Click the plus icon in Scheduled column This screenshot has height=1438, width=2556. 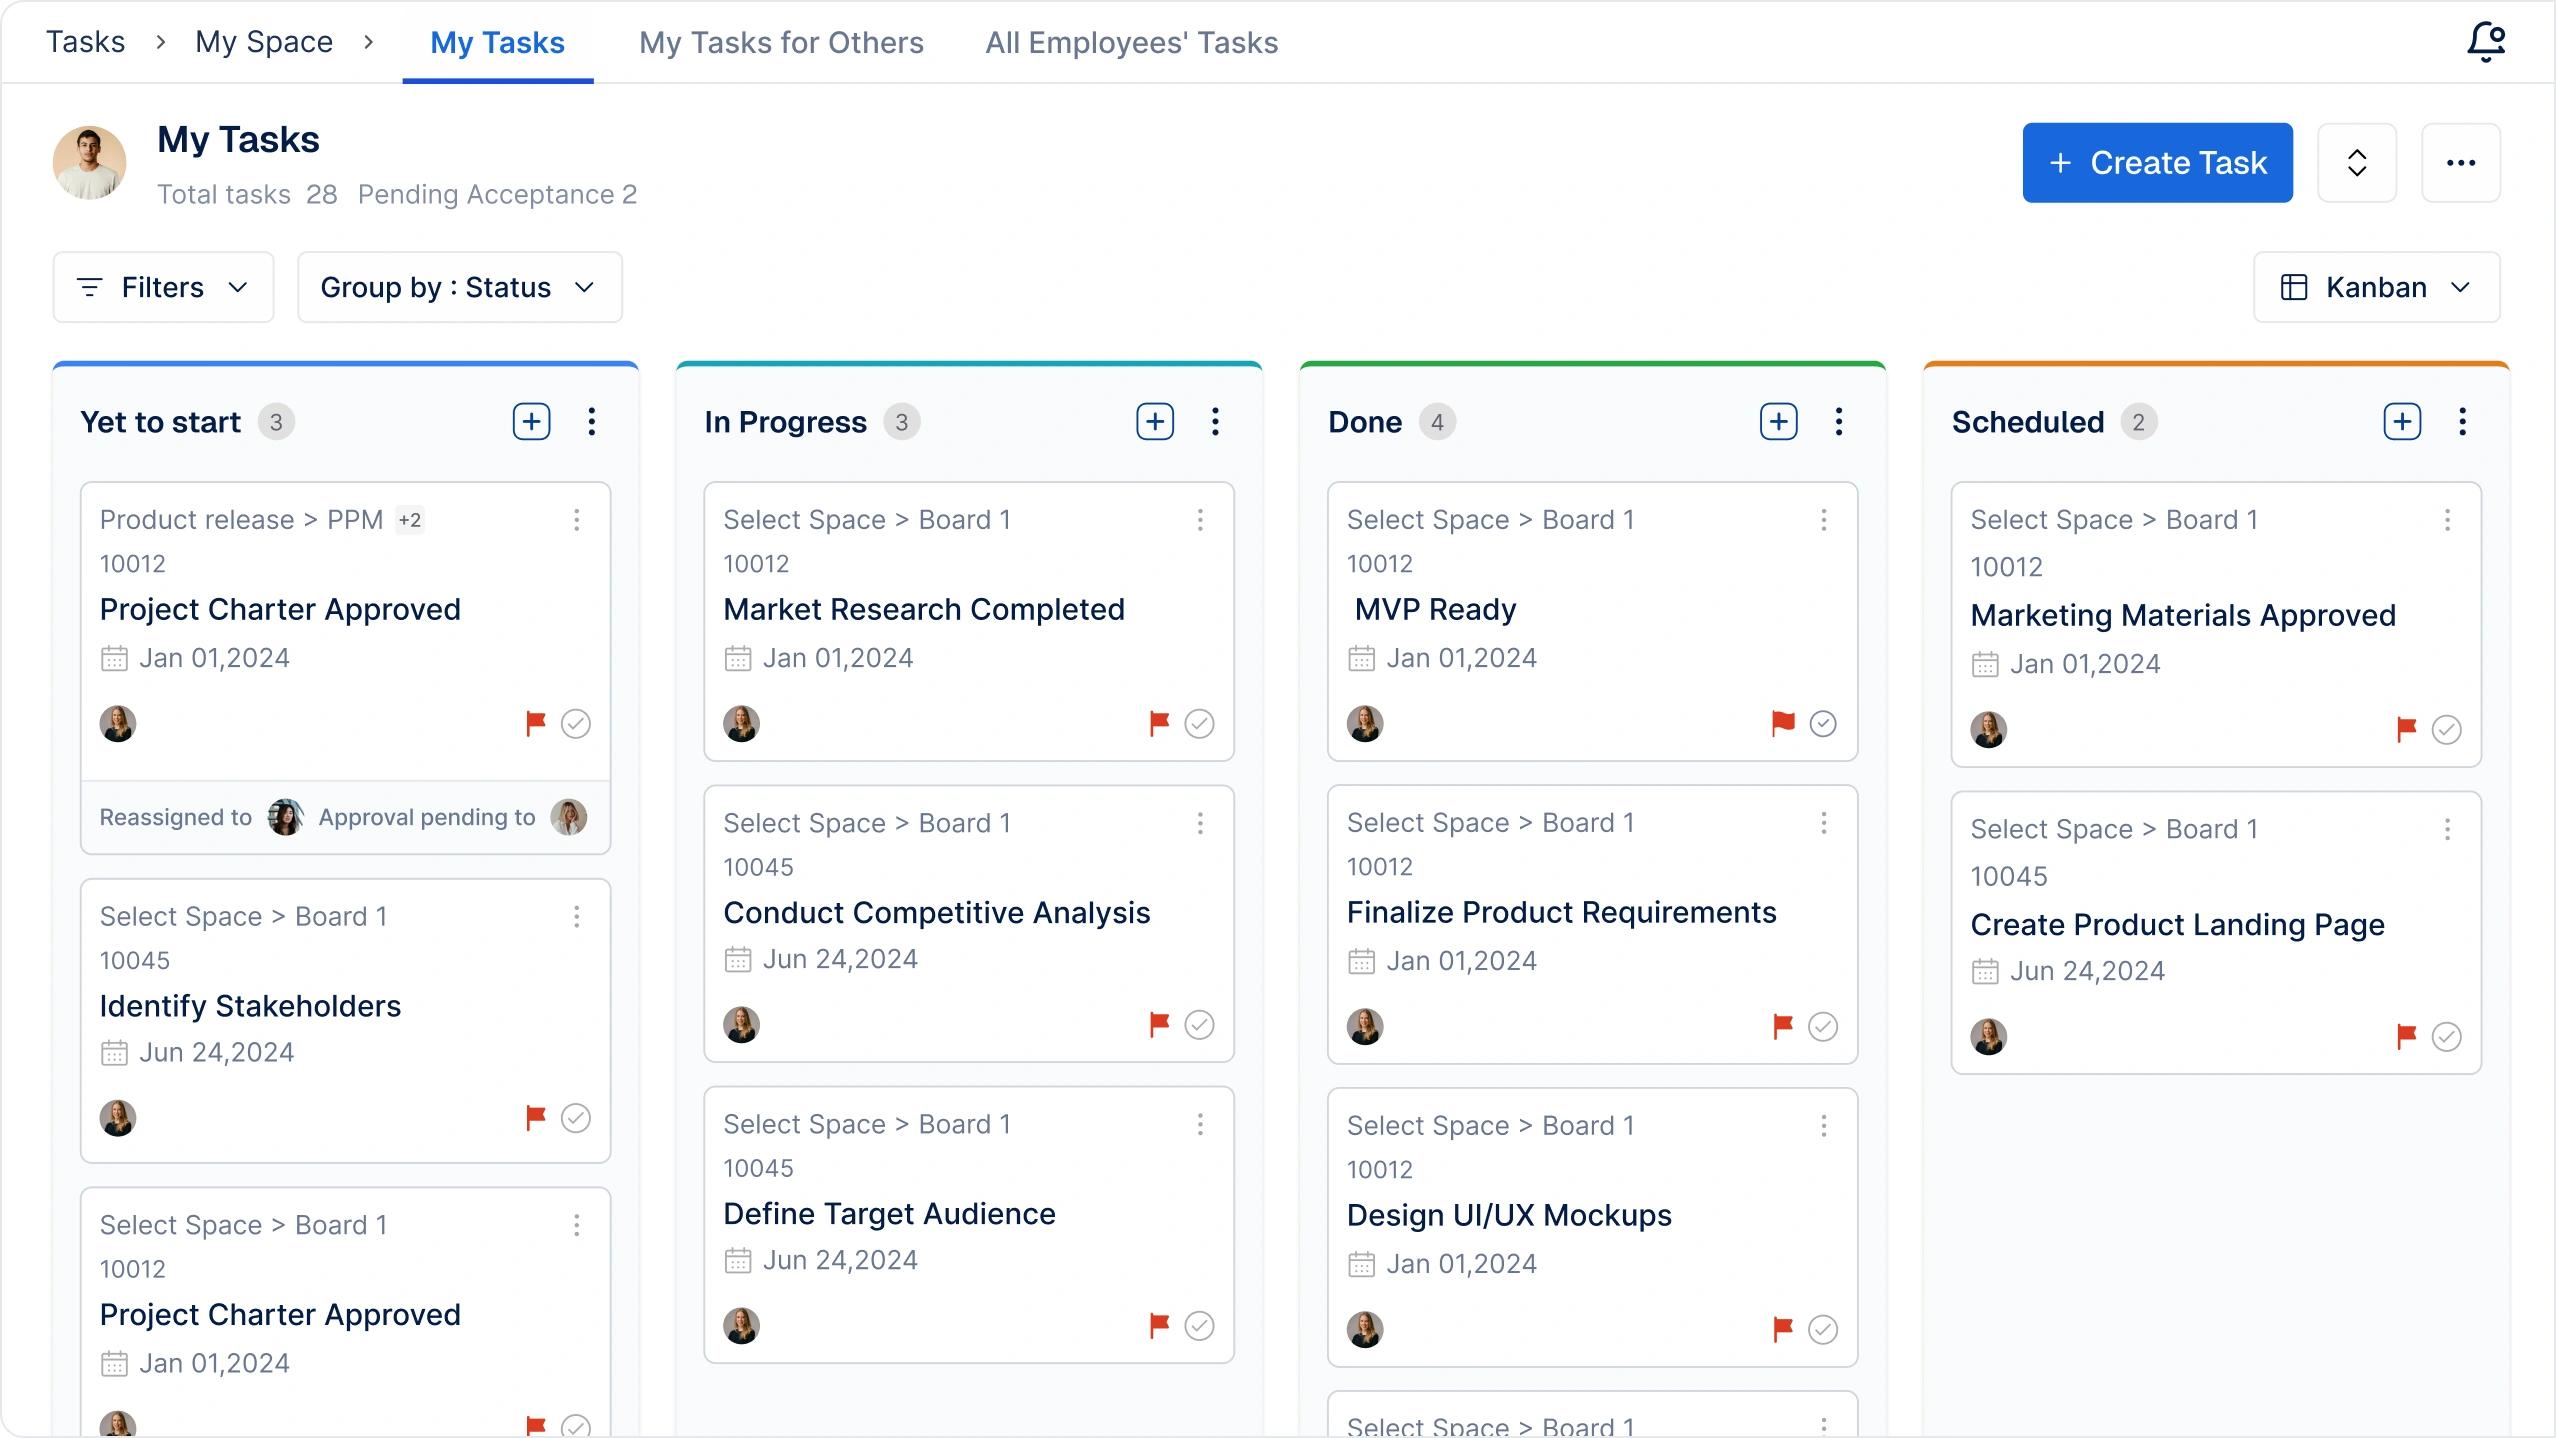[x=2402, y=422]
